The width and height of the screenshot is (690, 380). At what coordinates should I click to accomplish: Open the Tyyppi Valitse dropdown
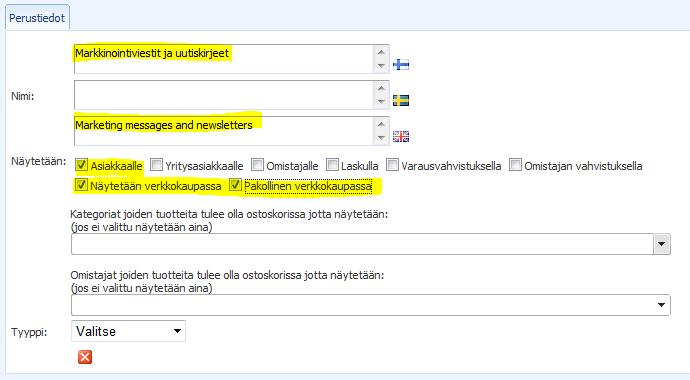click(128, 331)
